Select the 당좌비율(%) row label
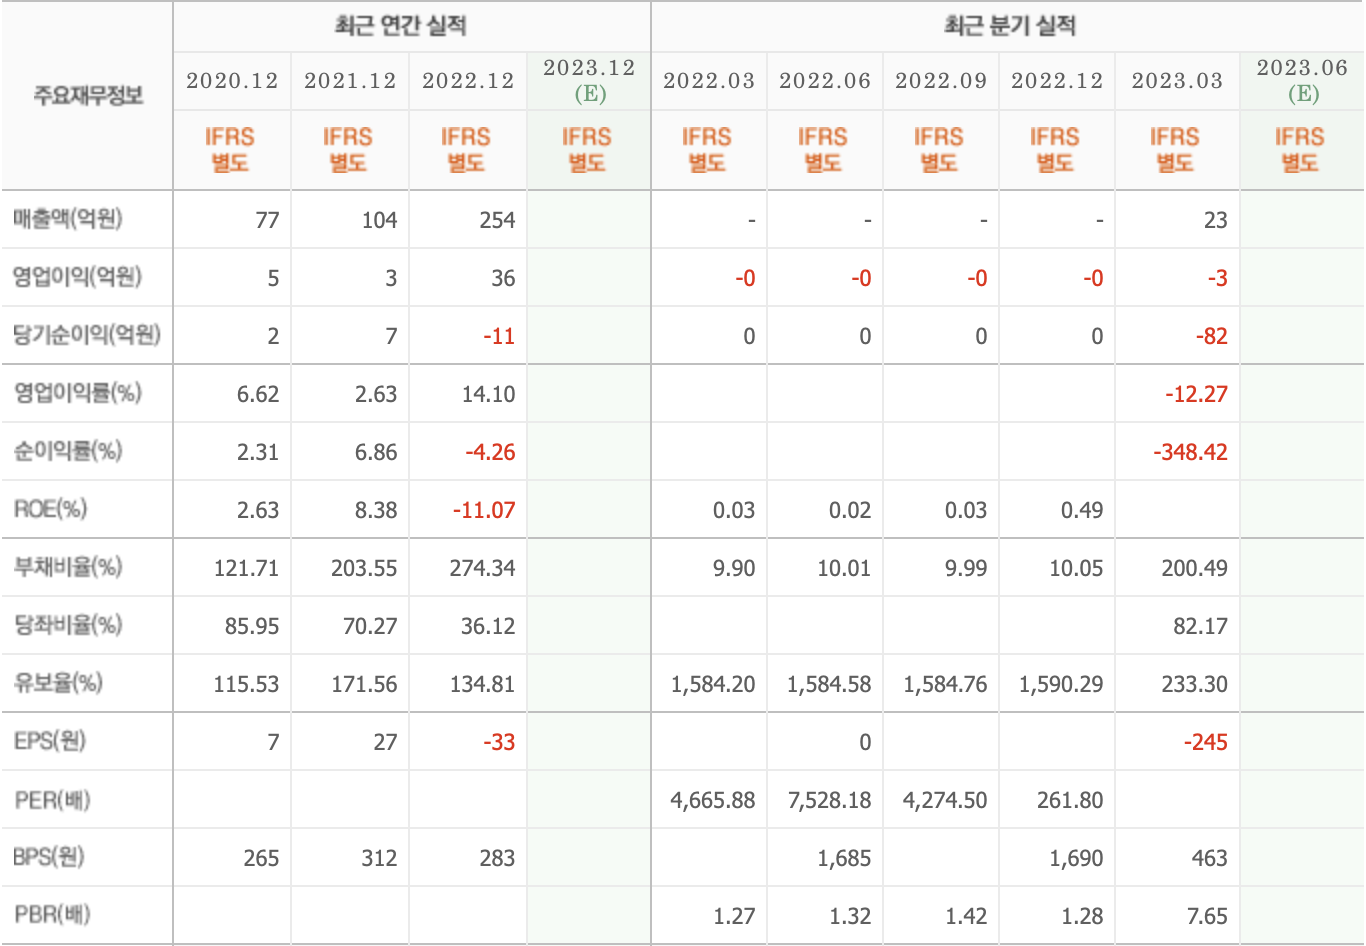Viewport: 1366px width, 946px height. pos(67,625)
